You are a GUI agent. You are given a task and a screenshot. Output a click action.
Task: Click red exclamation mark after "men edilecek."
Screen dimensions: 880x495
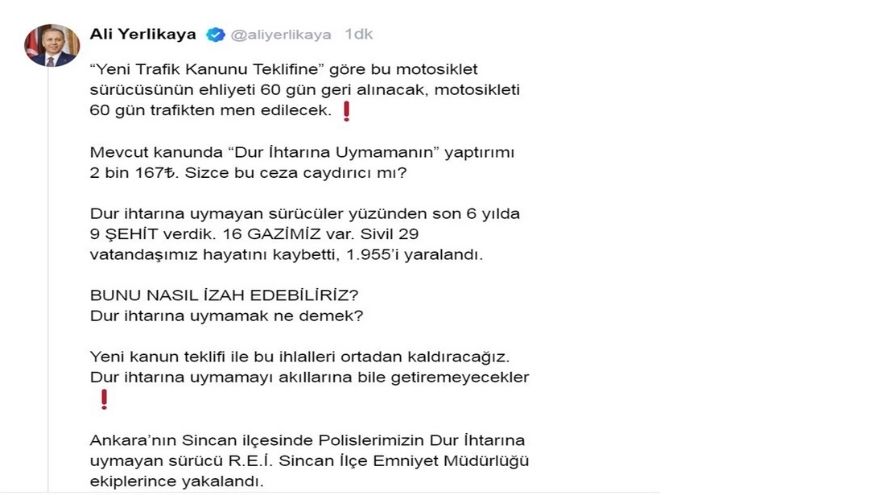[x=346, y=111]
